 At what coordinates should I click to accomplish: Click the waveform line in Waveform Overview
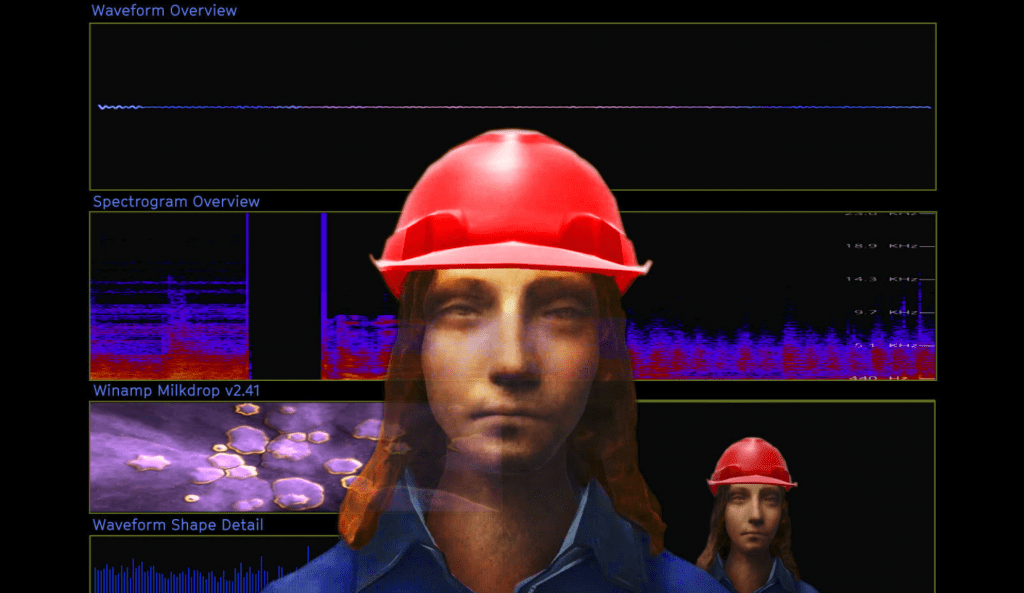[x=515, y=107]
